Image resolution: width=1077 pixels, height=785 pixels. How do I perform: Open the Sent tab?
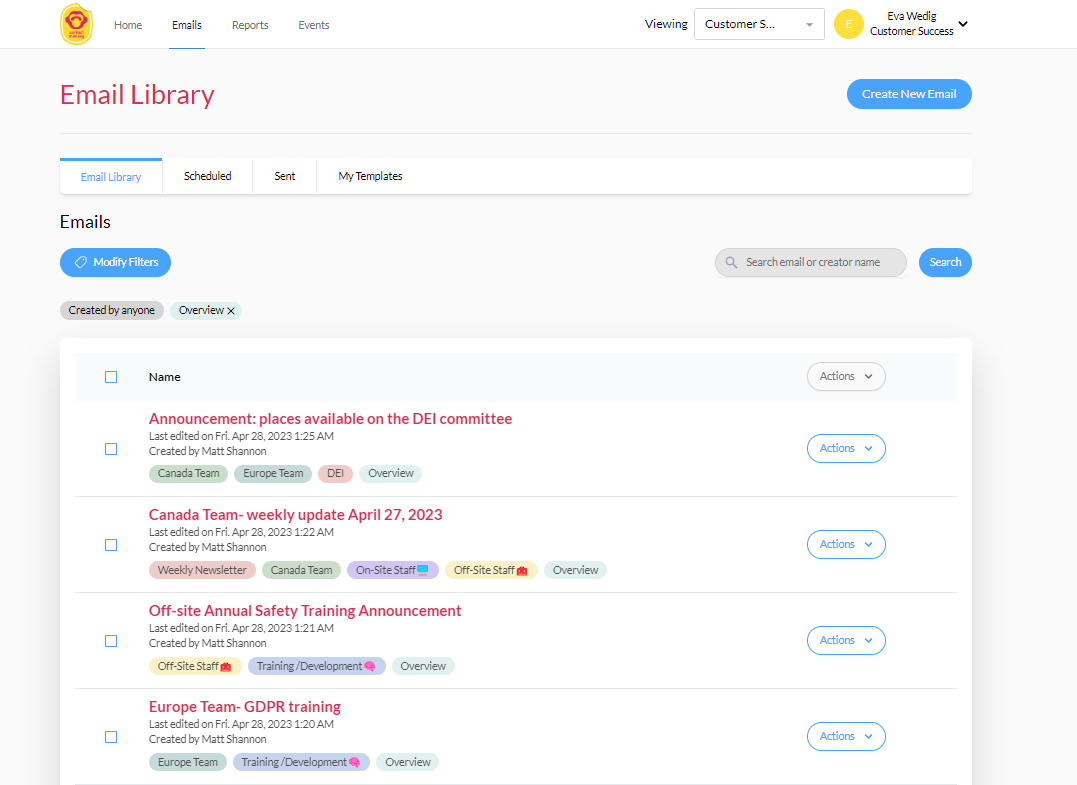[x=285, y=177]
